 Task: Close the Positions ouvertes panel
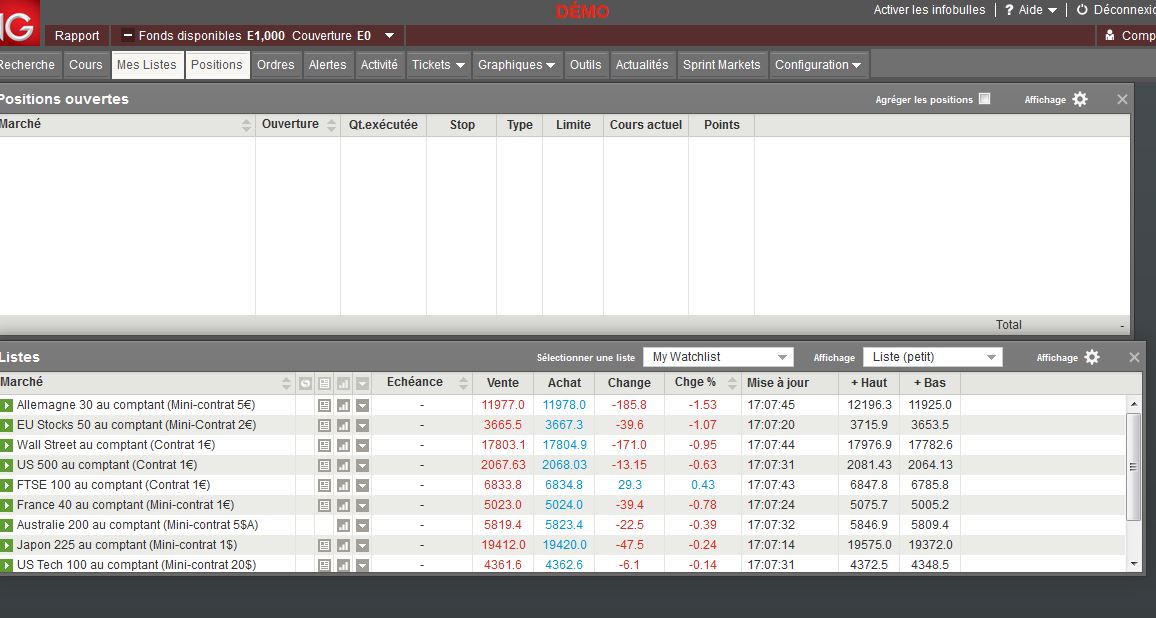[1122, 99]
